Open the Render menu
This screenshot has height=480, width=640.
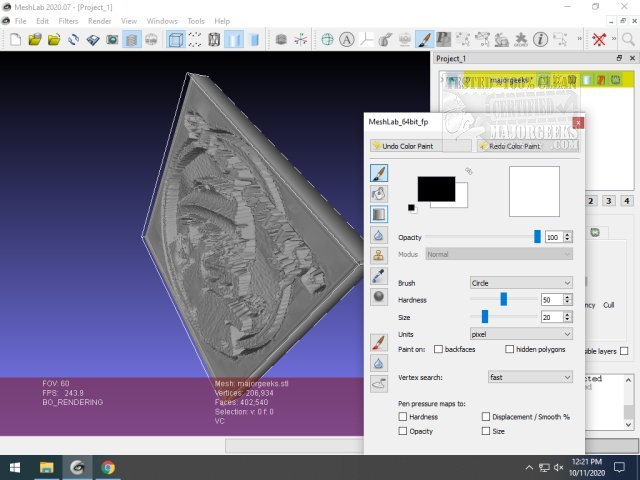point(99,21)
